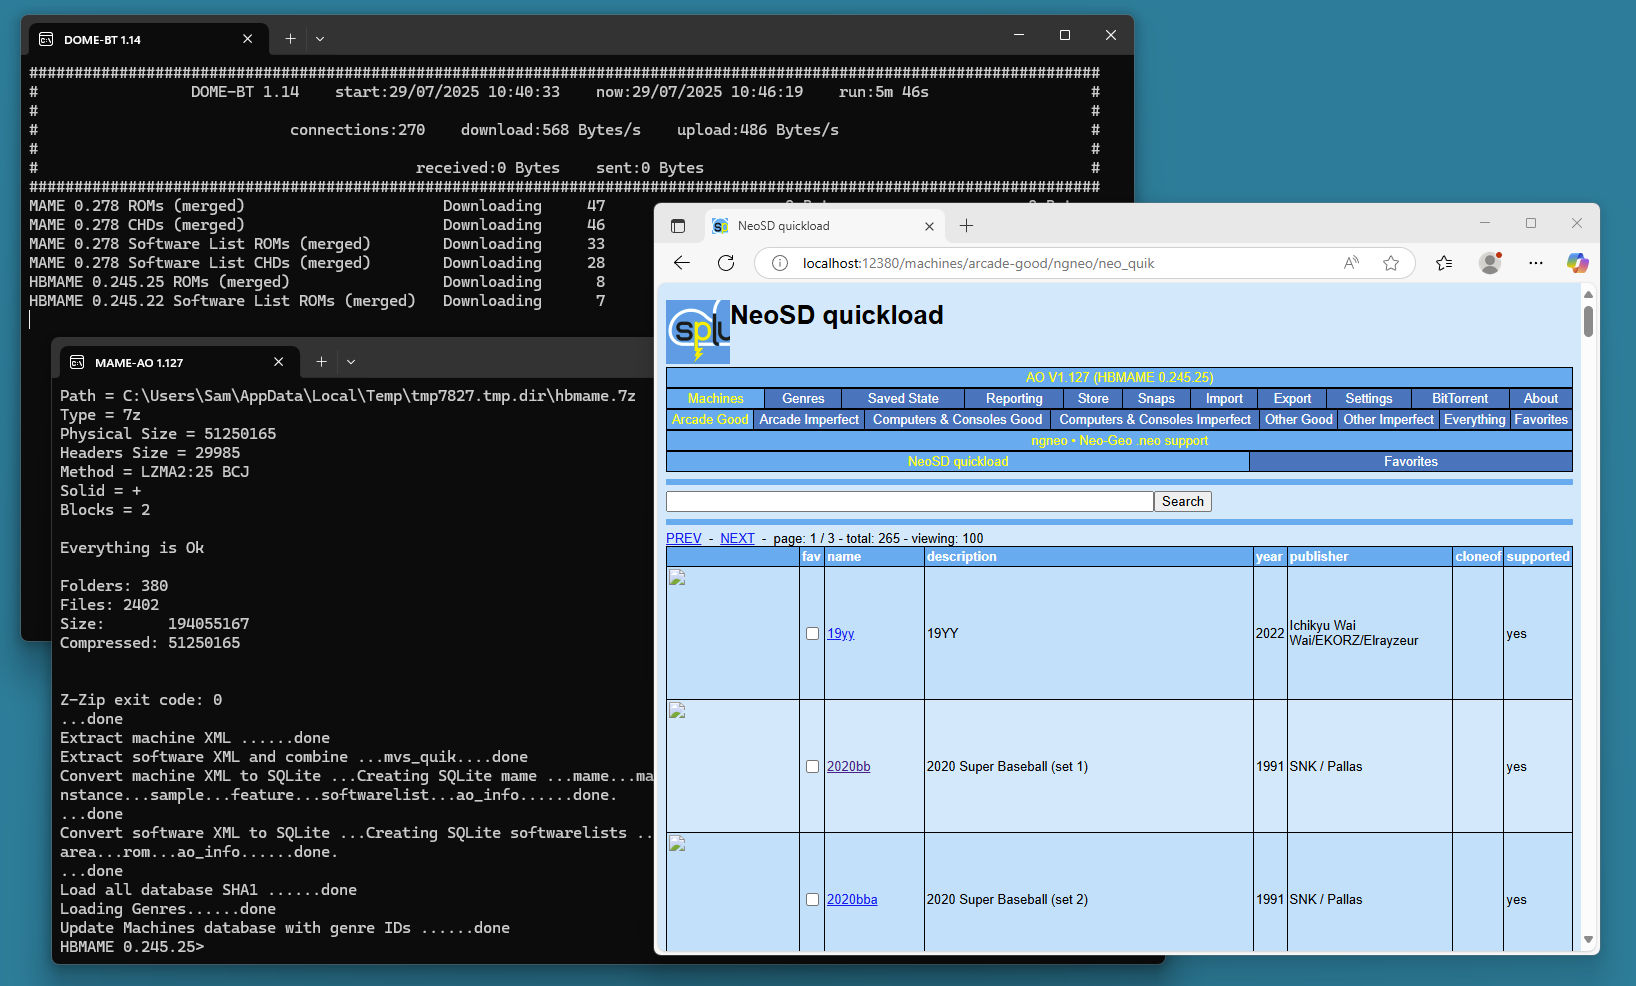Open the DOME-BT terminal tab dropdown arrow
1636x986 pixels.
(320, 39)
